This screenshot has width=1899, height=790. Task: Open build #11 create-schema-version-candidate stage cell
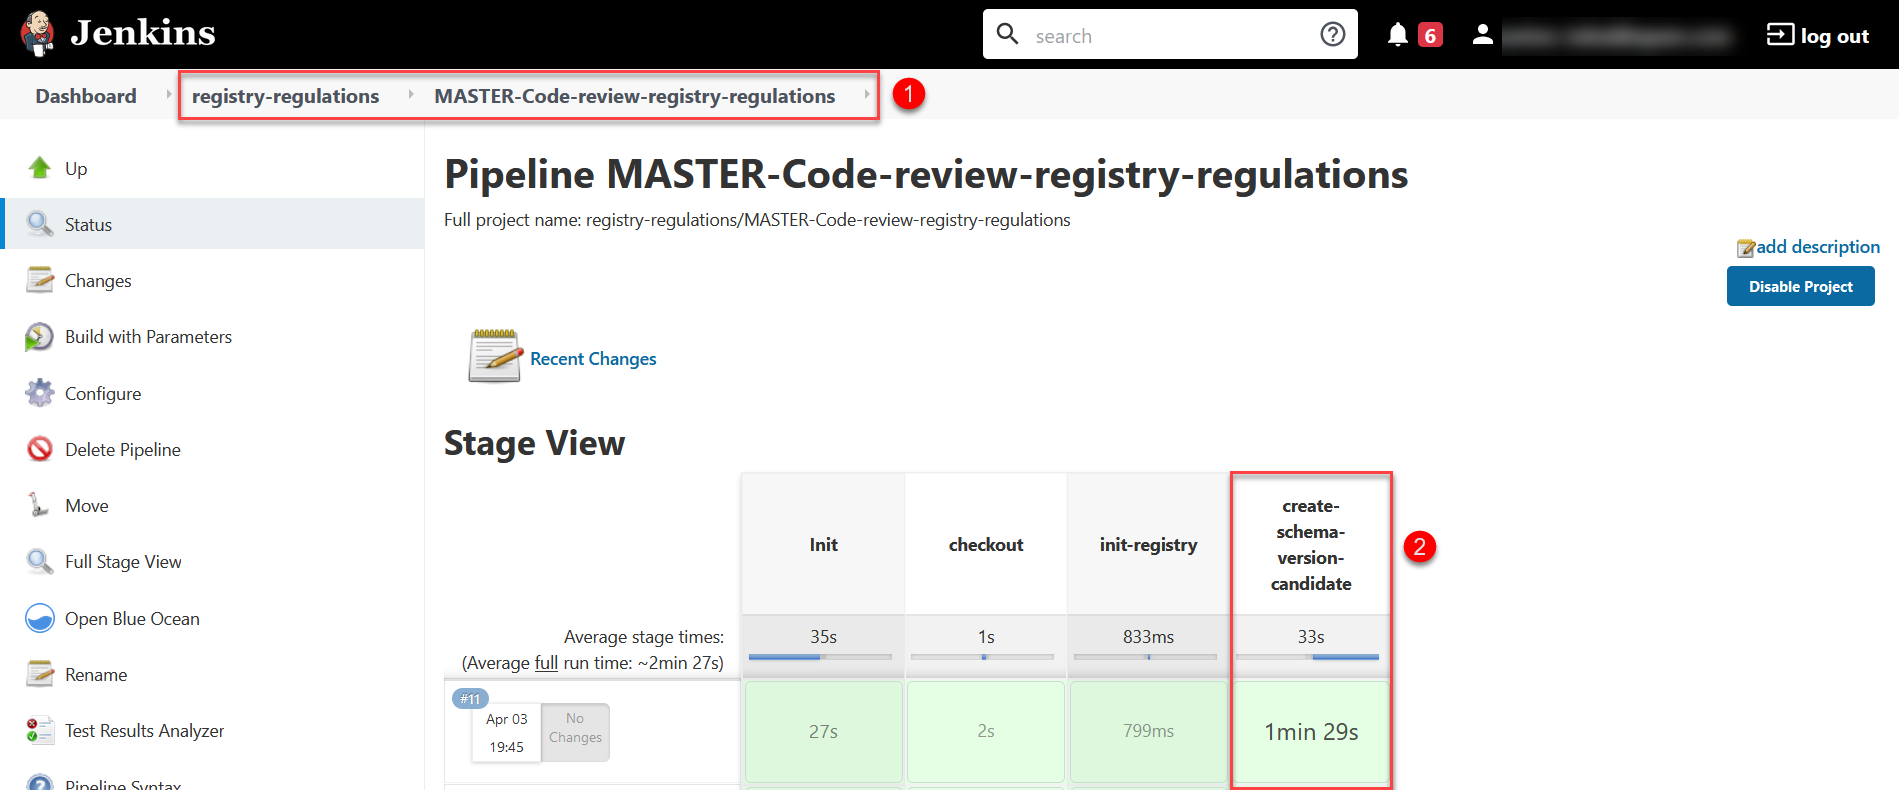1310,732
